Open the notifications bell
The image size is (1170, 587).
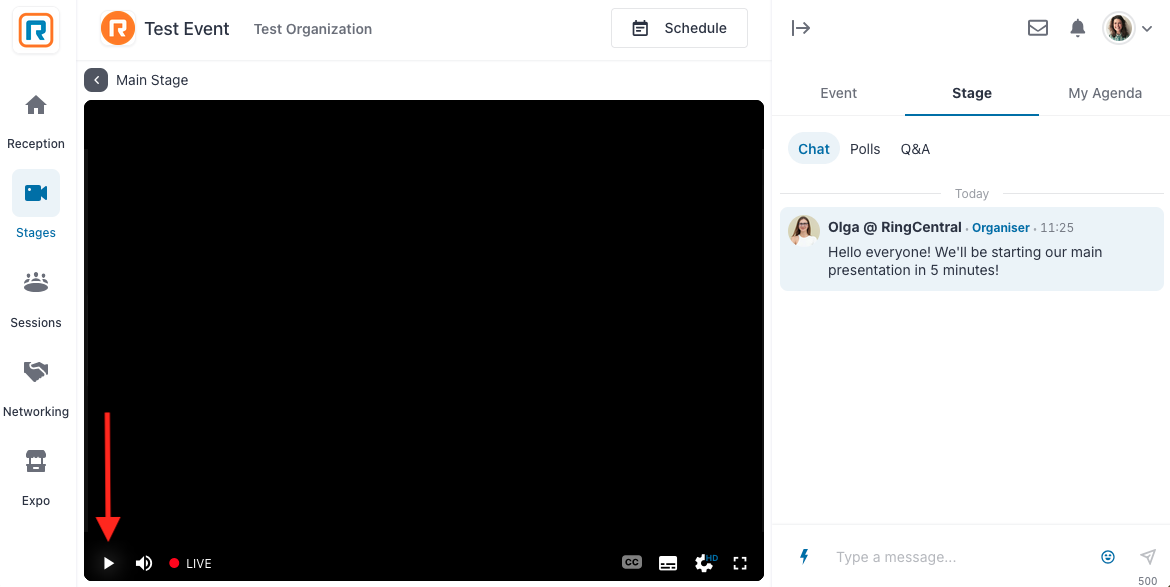1077,28
